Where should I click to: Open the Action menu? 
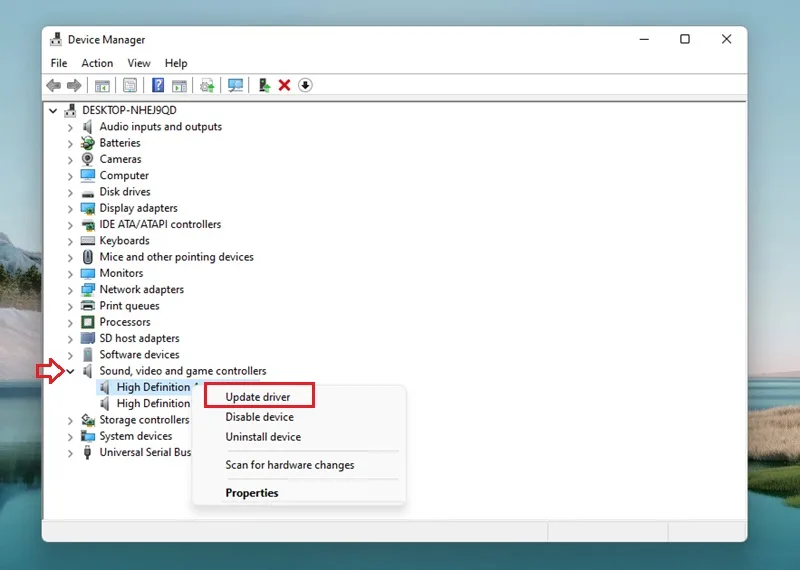pos(97,63)
